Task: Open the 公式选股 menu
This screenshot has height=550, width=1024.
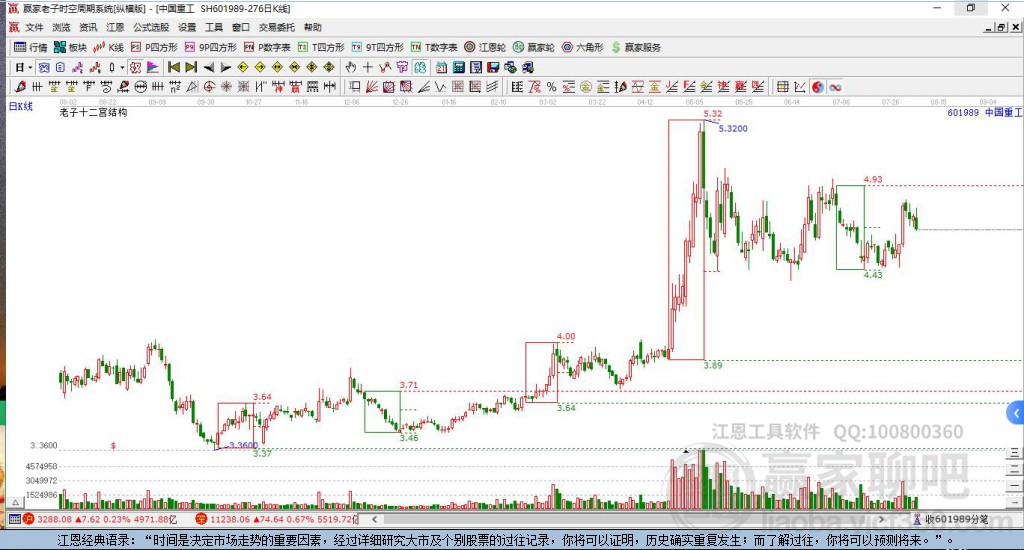Action: [x=151, y=27]
